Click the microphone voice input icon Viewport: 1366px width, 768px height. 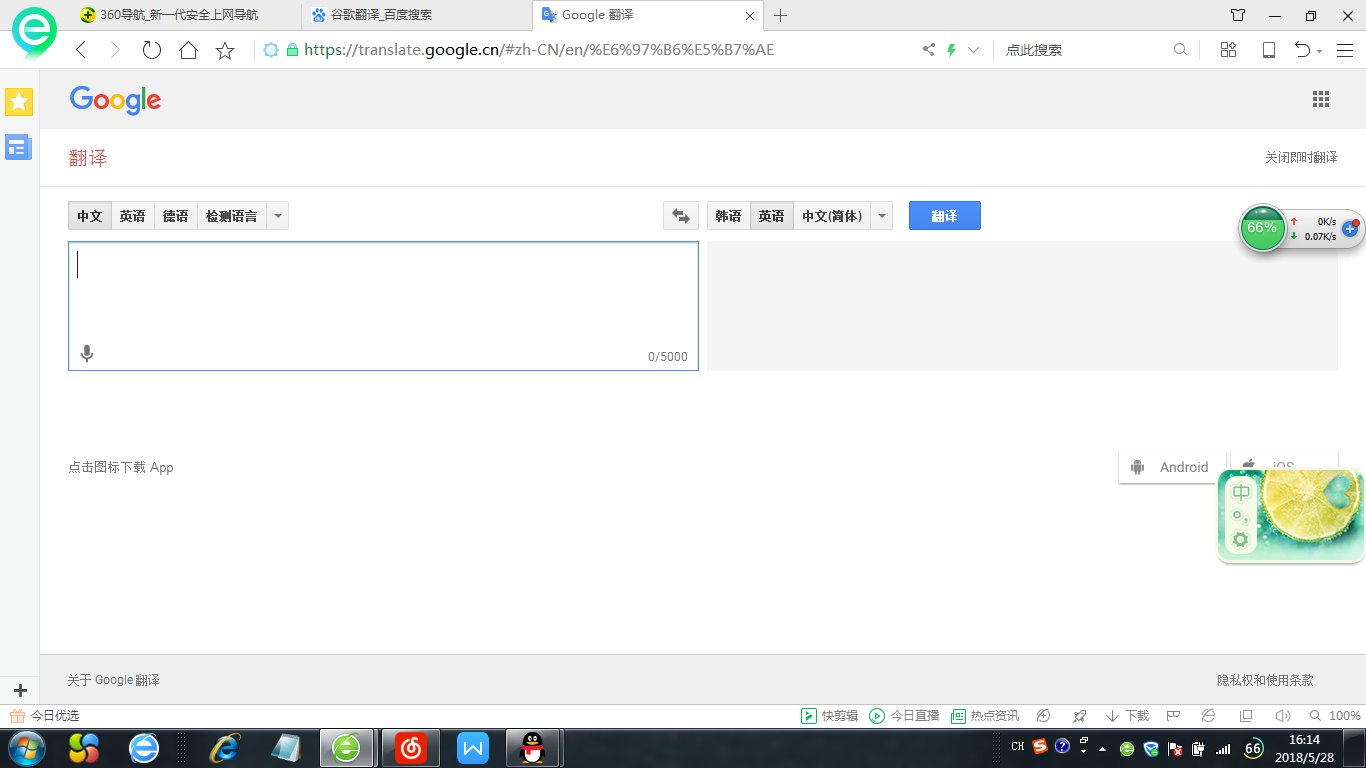87,353
